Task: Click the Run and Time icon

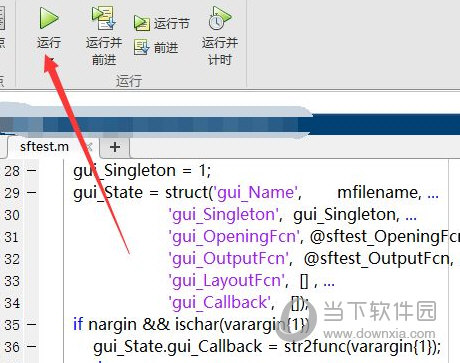Action: coord(220,18)
